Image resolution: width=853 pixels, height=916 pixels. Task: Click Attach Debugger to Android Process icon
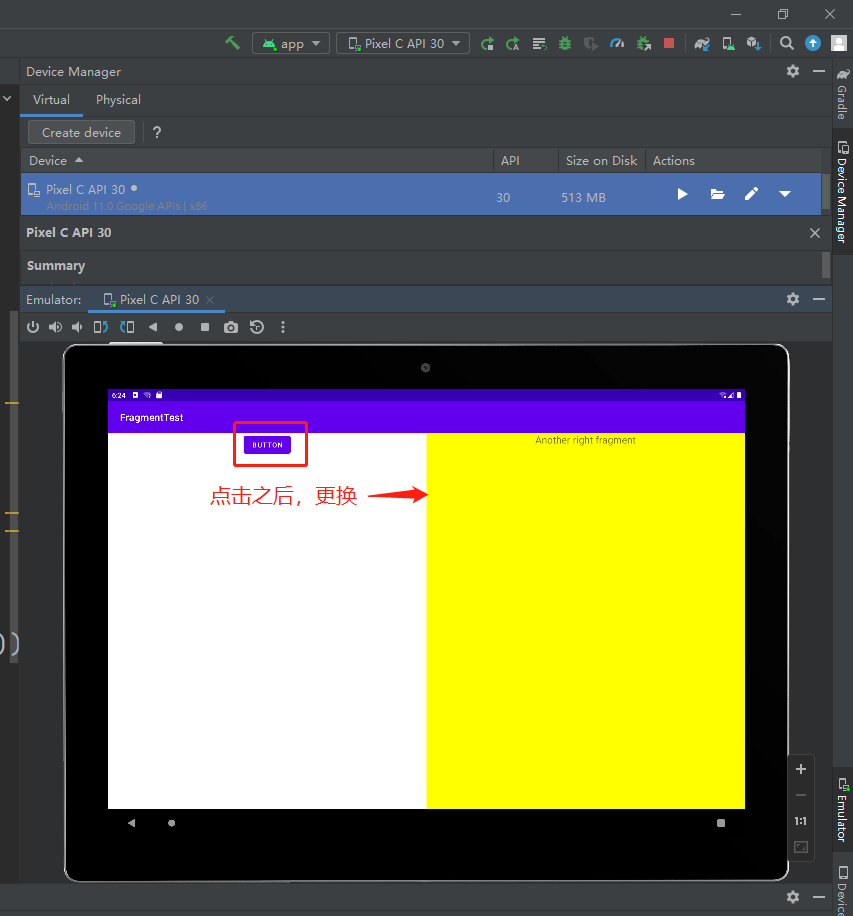(644, 44)
